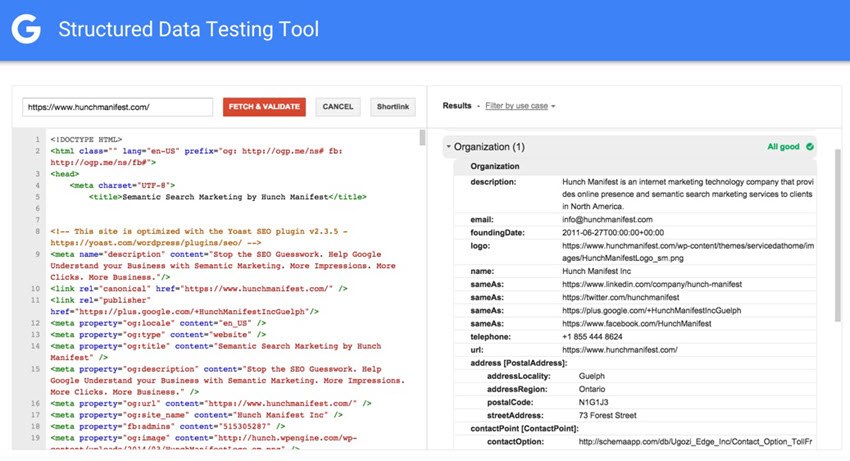Click the sameAs Google Plus URL
850x461 pixels.
click(651, 311)
